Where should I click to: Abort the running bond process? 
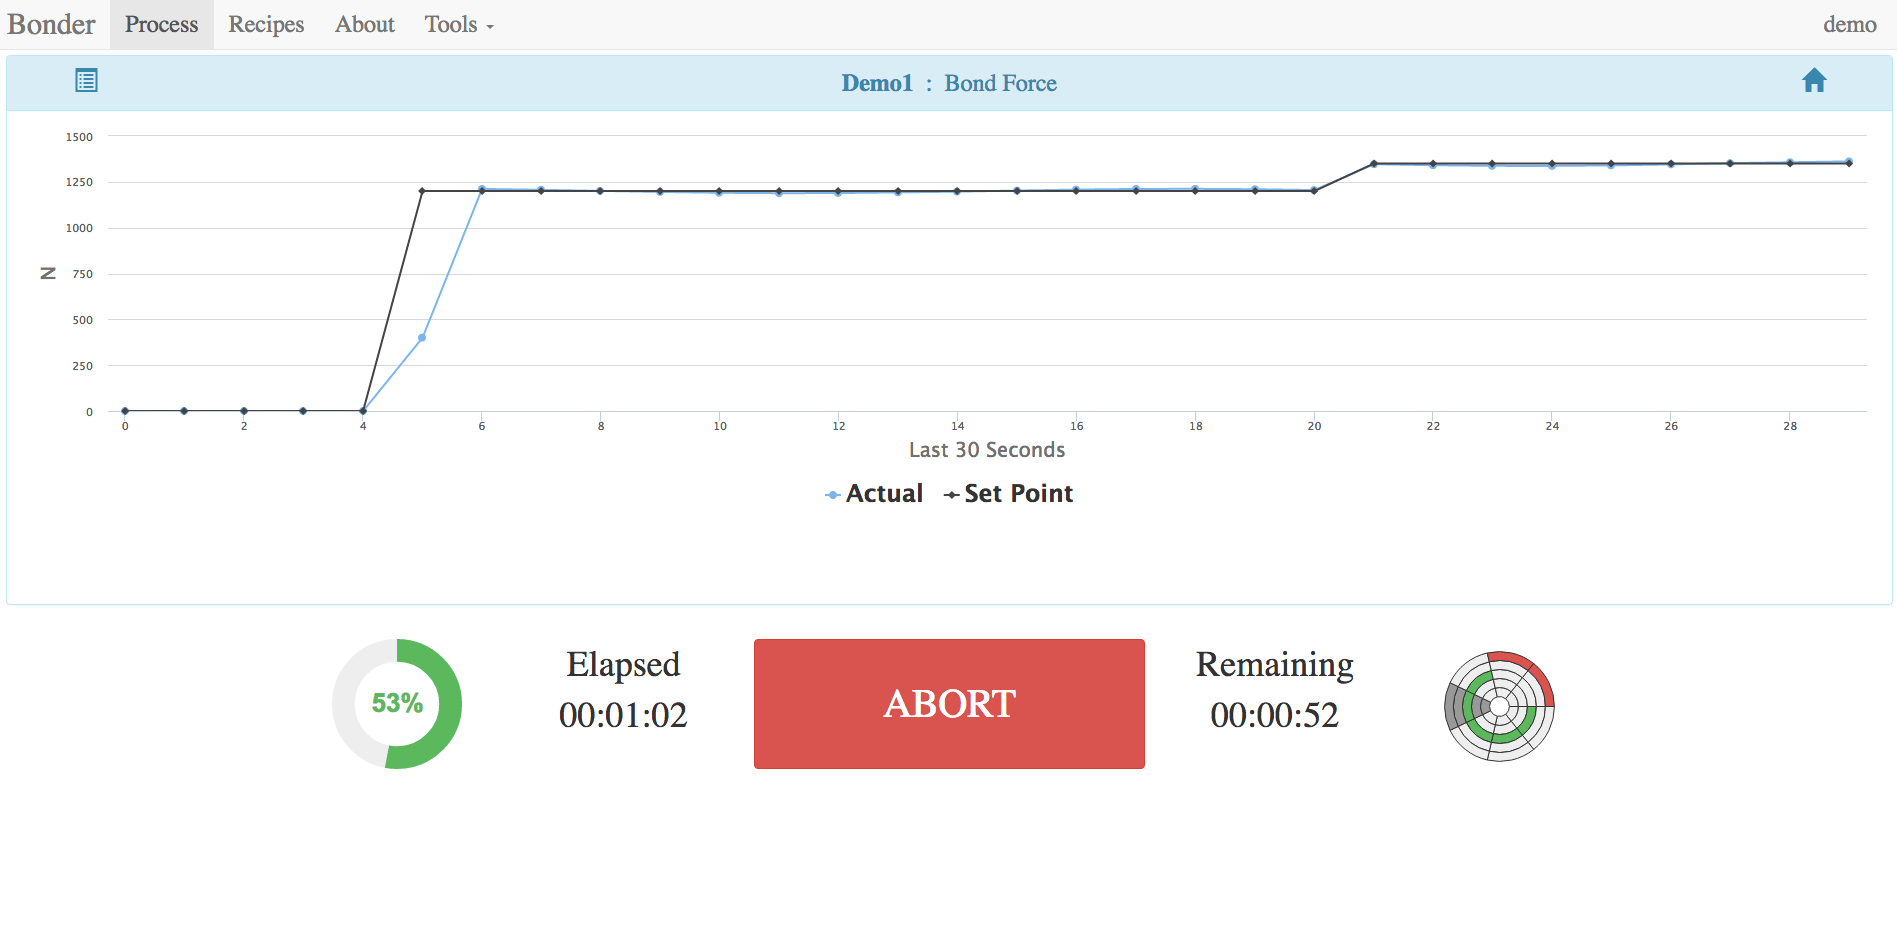[x=949, y=704]
